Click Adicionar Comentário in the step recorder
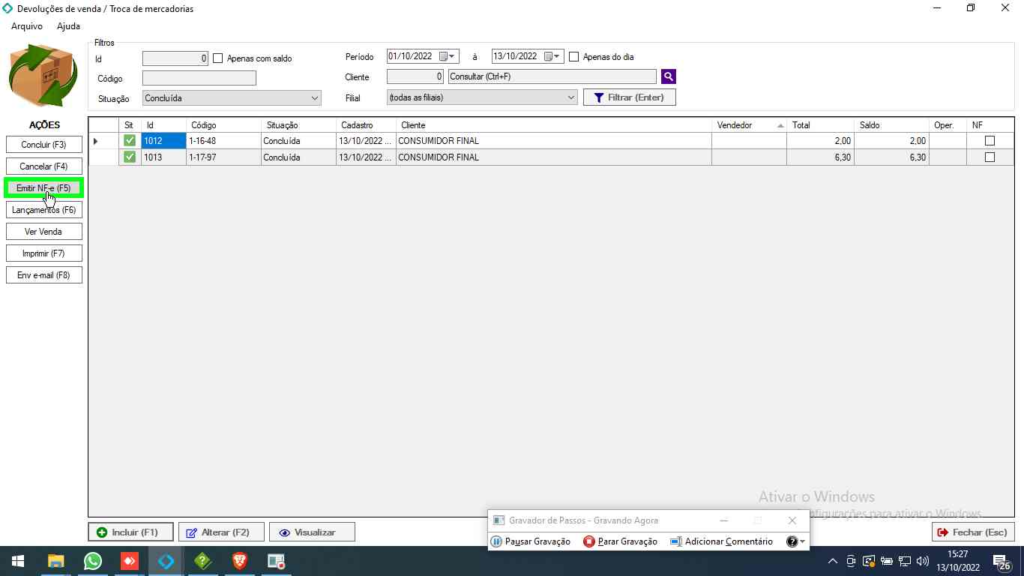The image size is (1024, 576). 721,541
